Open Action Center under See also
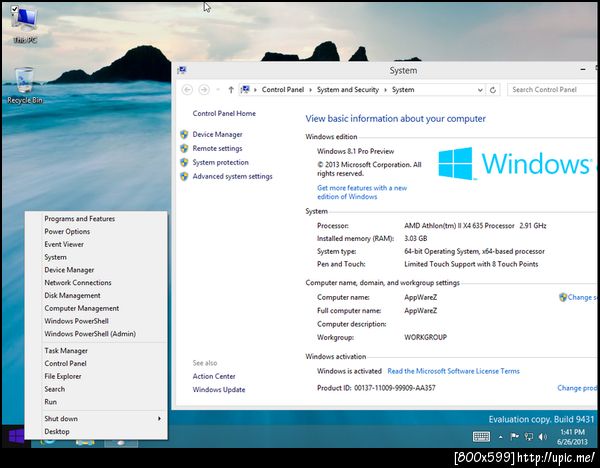 tap(214, 376)
